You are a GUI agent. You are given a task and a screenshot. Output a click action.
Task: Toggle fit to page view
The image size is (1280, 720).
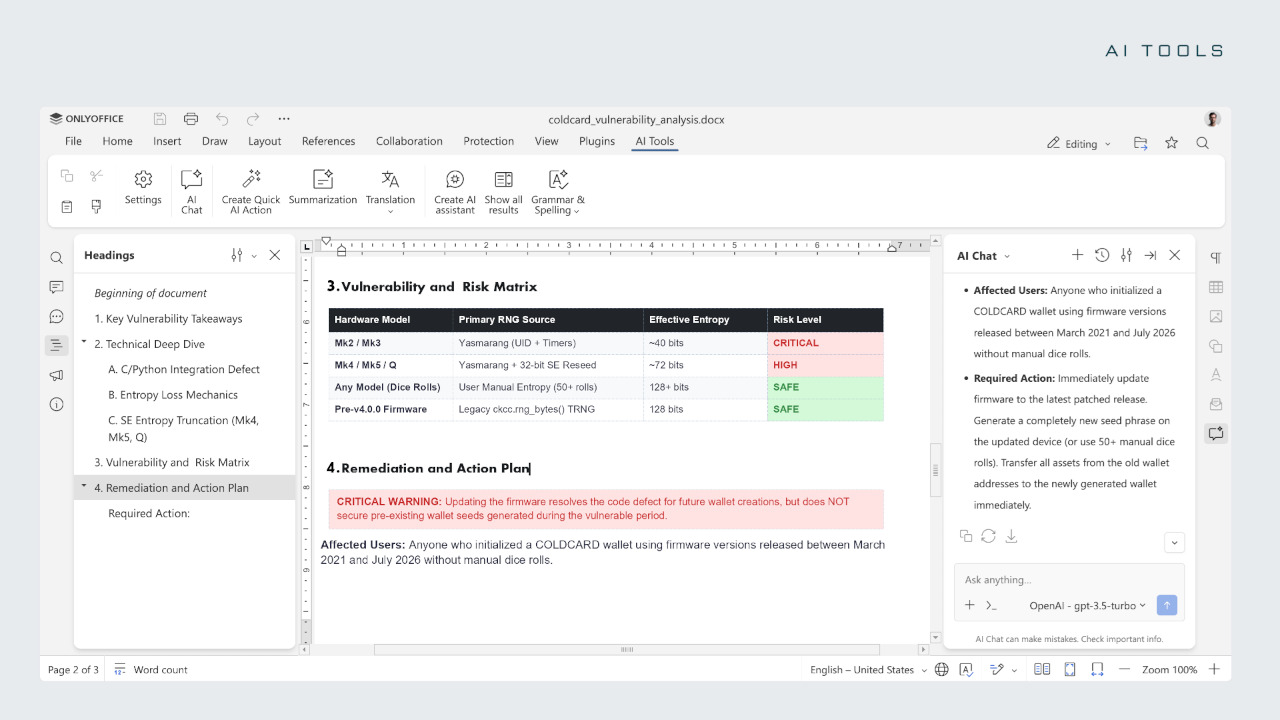[1070, 670]
